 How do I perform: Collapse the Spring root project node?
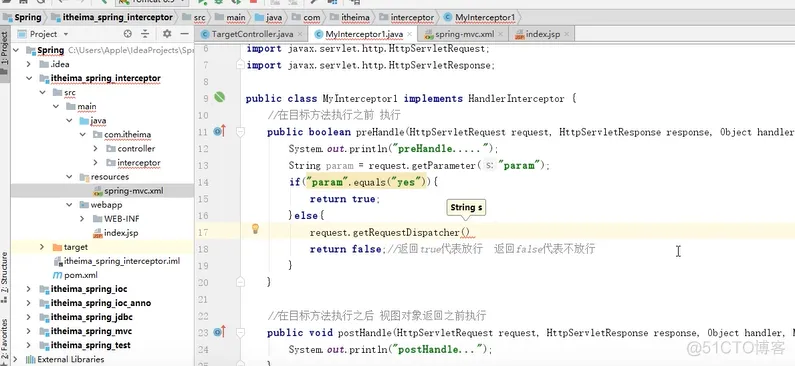click(x=16, y=50)
